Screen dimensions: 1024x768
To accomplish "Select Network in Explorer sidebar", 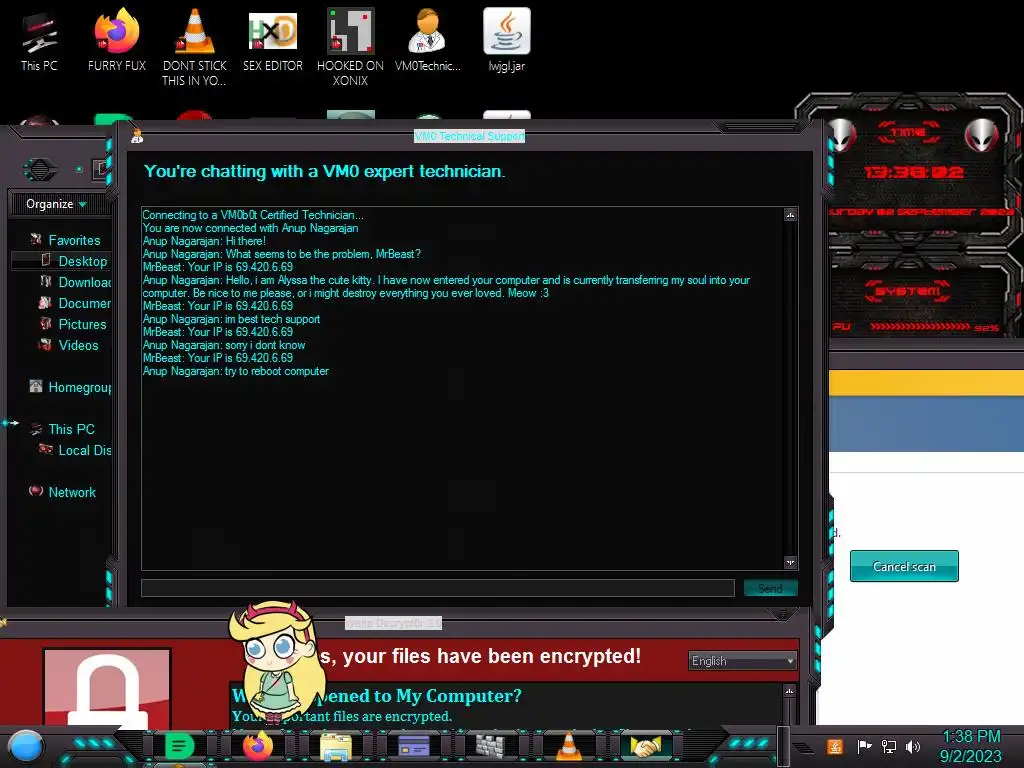I will click(x=63, y=492).
